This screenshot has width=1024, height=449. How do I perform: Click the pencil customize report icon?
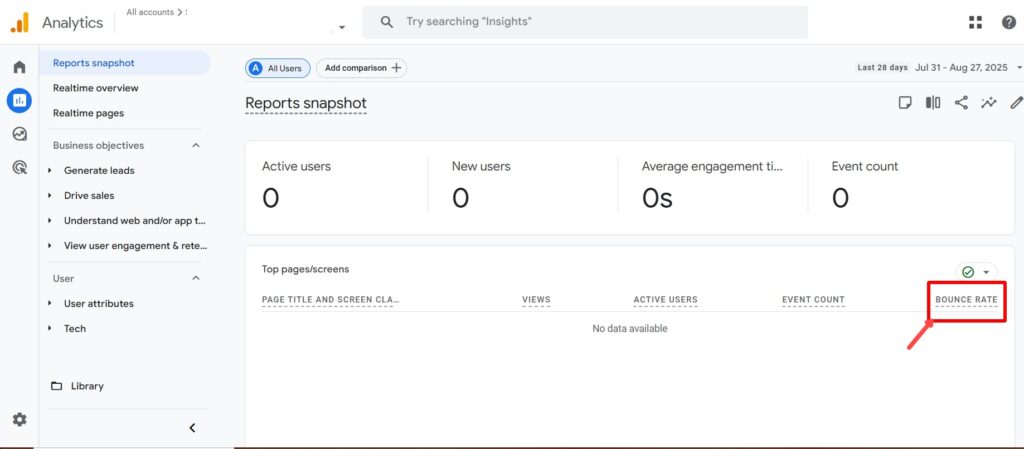[1016, 102]
